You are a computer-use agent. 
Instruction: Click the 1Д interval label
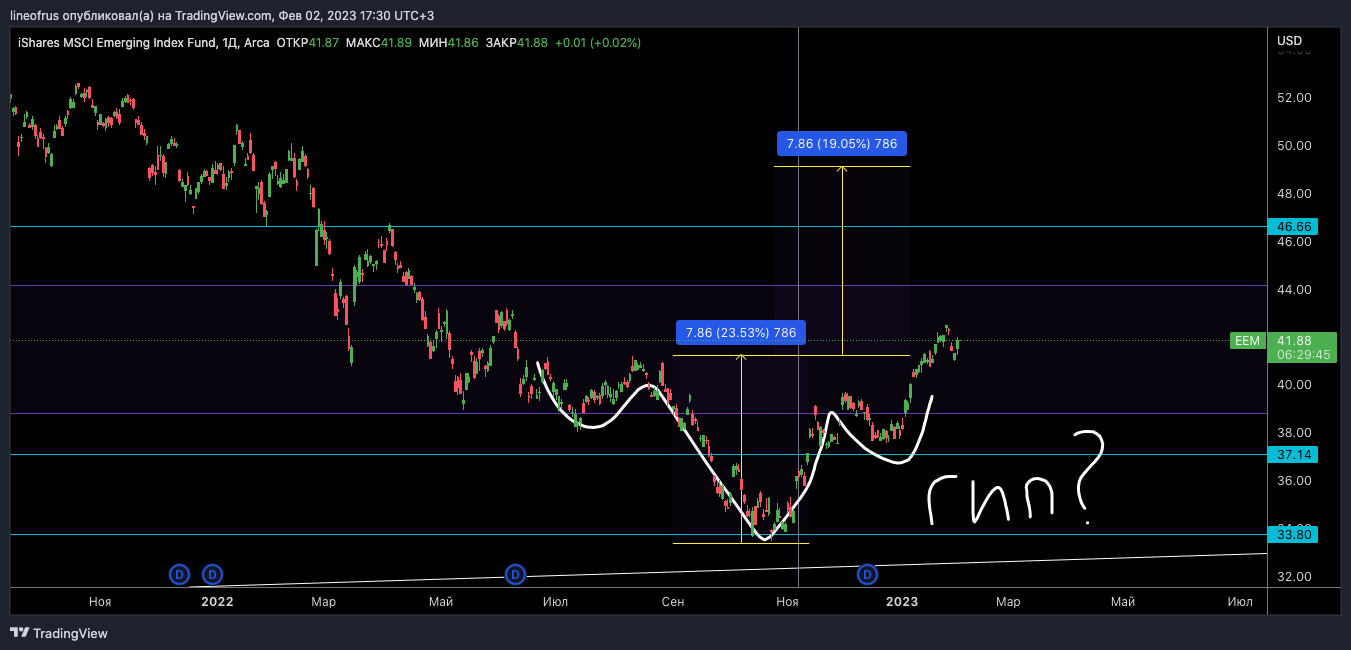pos(228,43)
